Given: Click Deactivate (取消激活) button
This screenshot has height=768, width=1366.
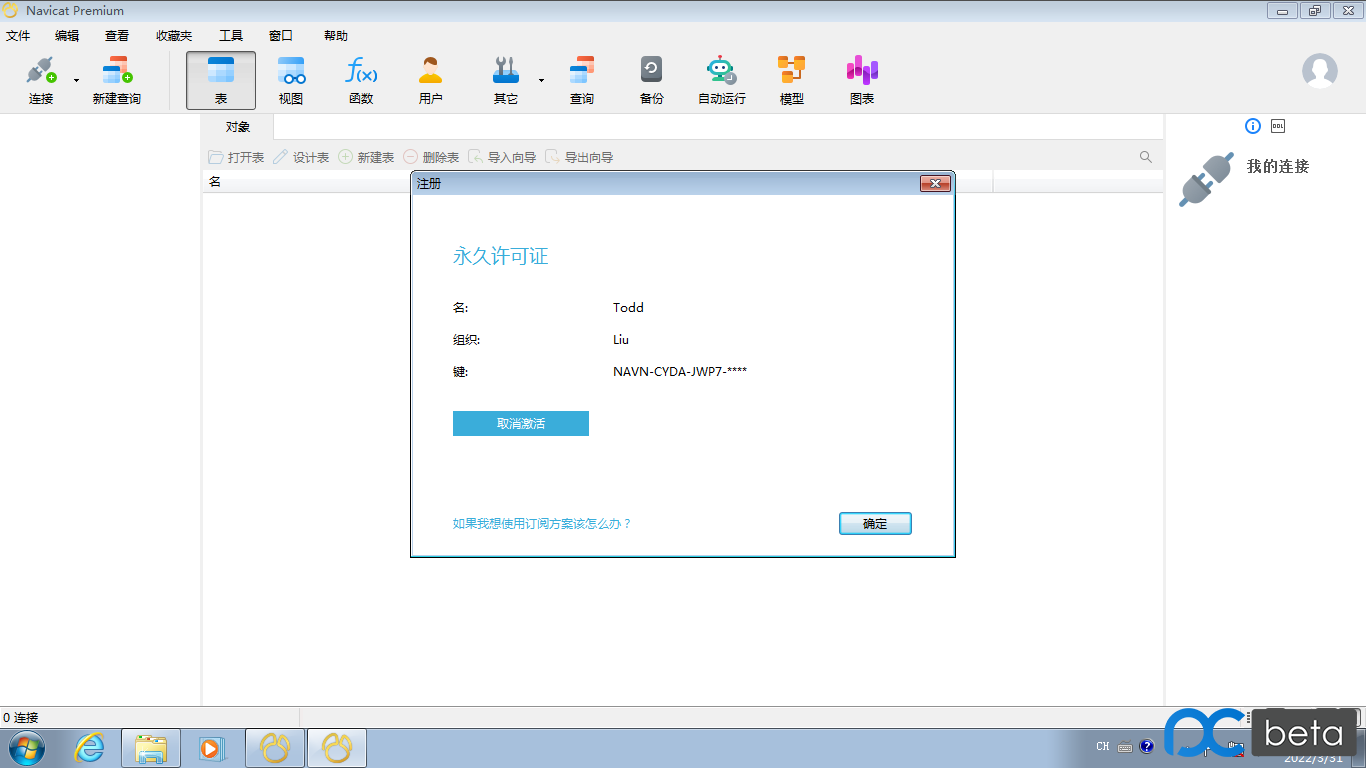Looking at the screenshot, I should pos(521,424).
